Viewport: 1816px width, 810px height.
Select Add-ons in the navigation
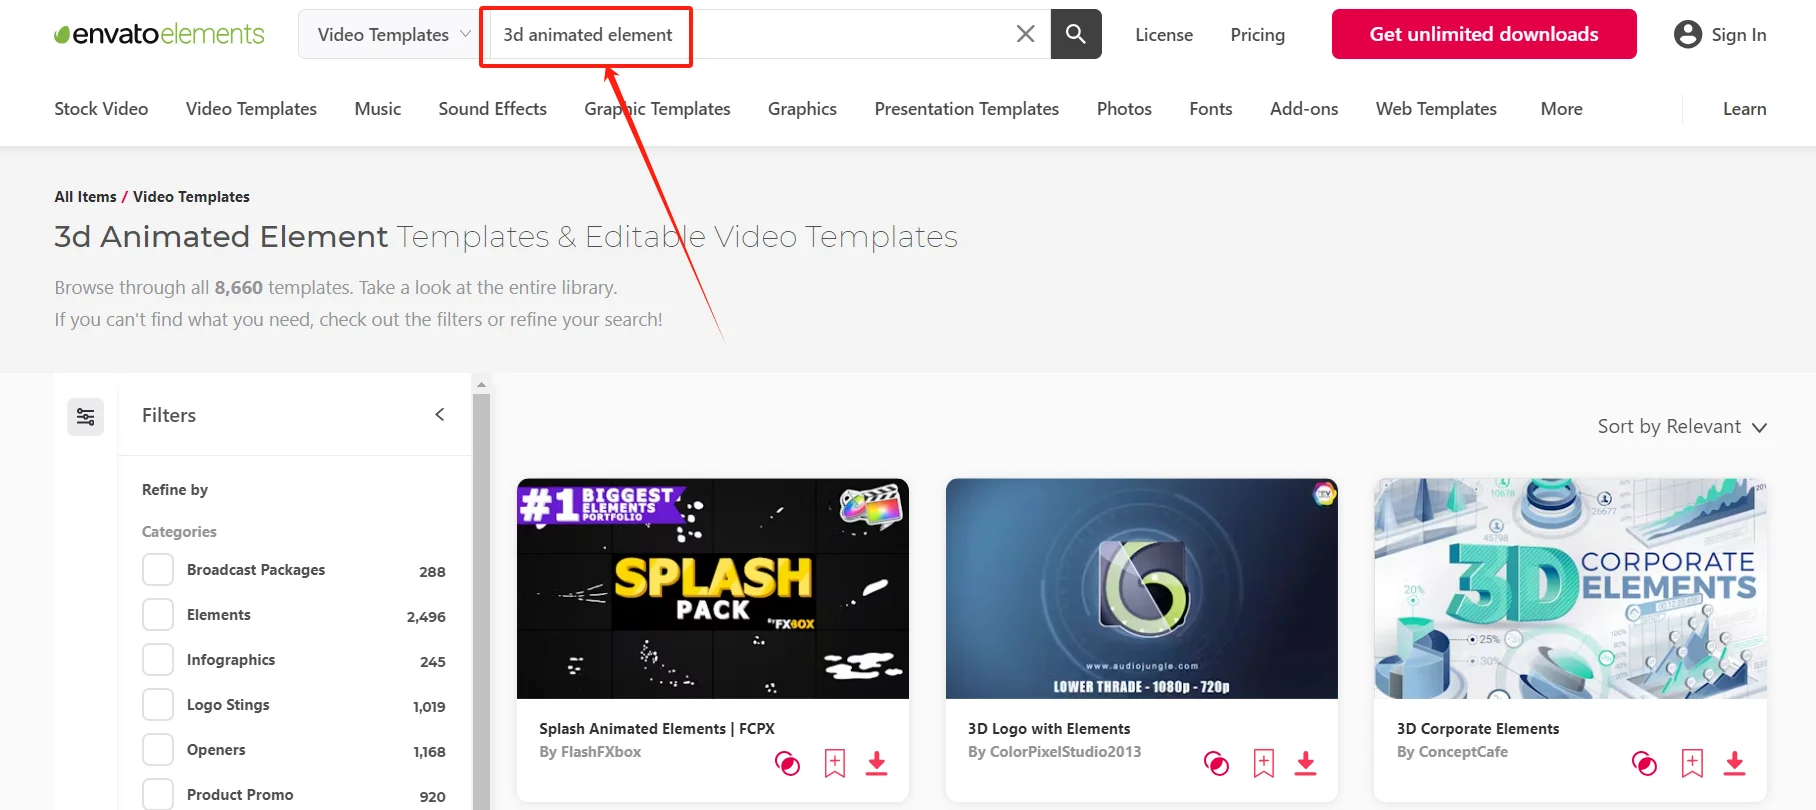(1304, 109)
